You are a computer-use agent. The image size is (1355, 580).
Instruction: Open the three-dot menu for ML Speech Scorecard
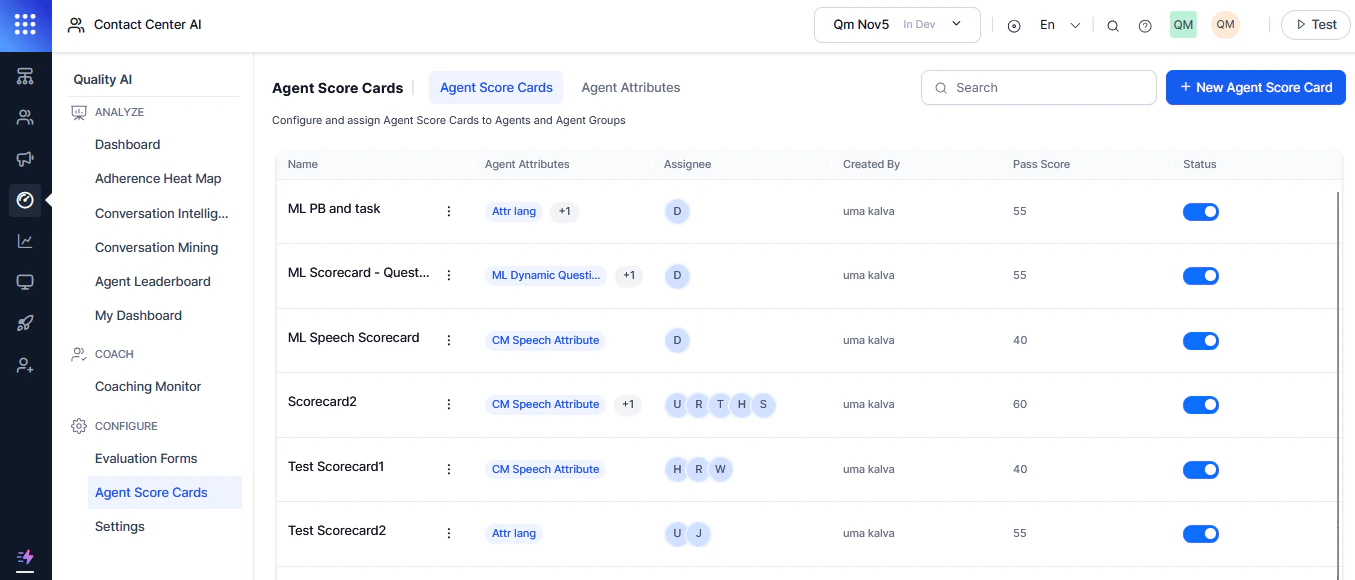(448, 339)
